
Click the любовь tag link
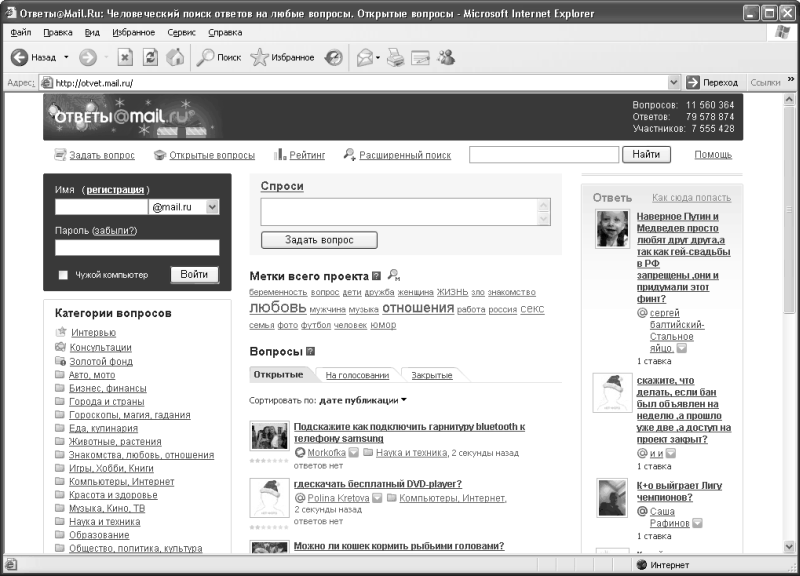(x=278, y=308)
